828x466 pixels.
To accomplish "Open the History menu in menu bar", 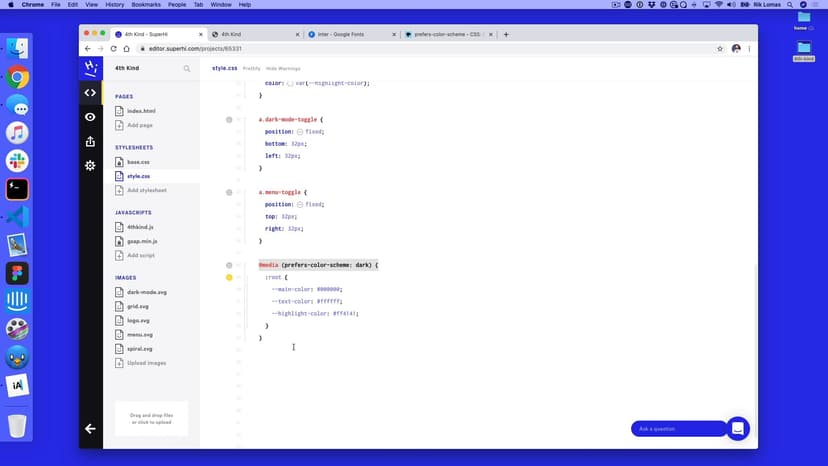I will coord(114,5).
